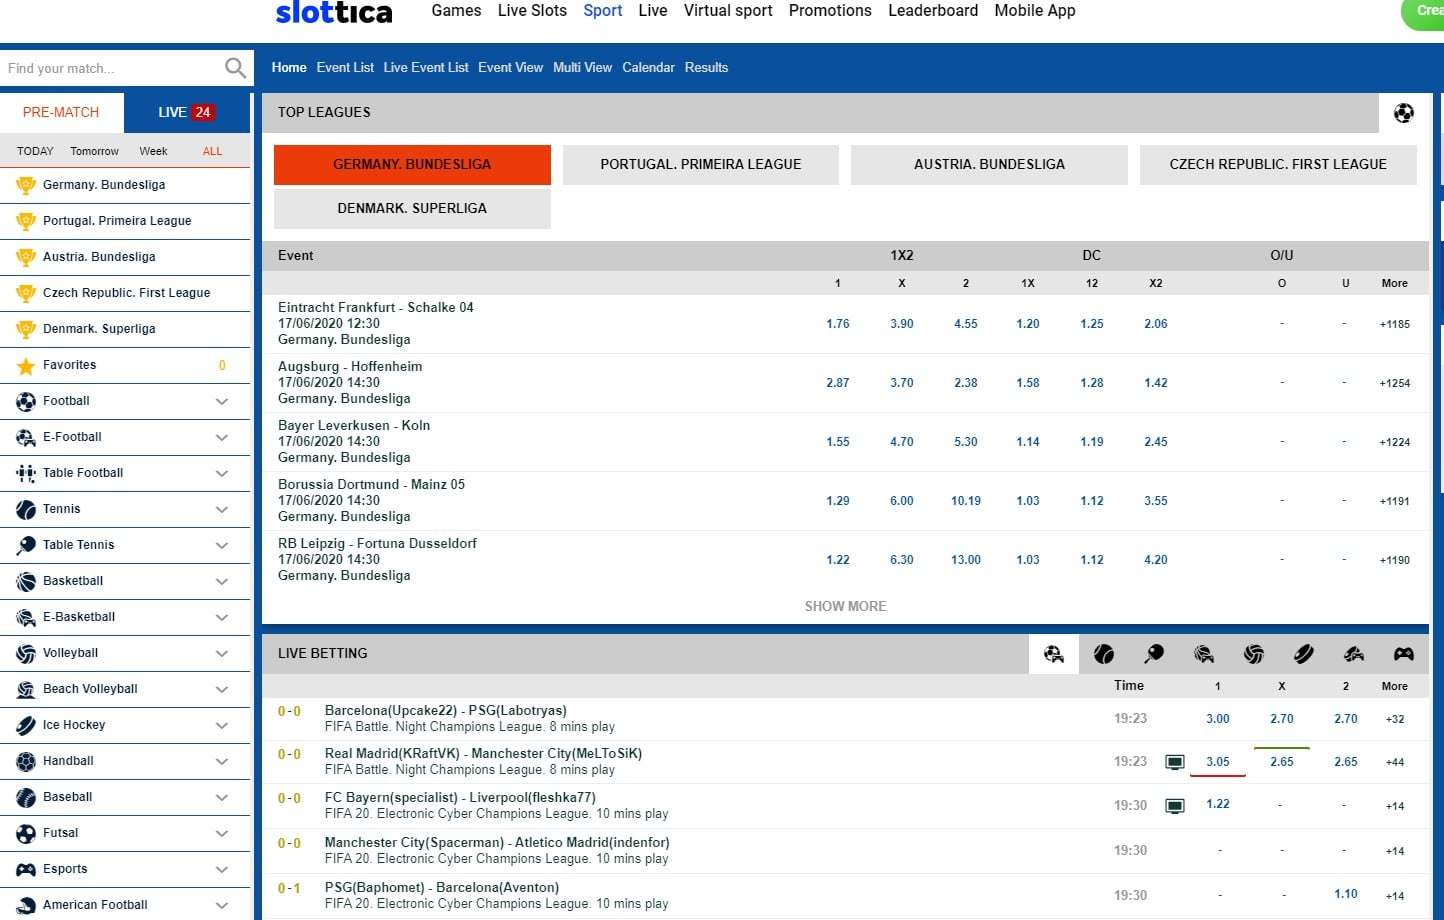
Task: Select Czech Republic First League button
Action: point(1278,164)
